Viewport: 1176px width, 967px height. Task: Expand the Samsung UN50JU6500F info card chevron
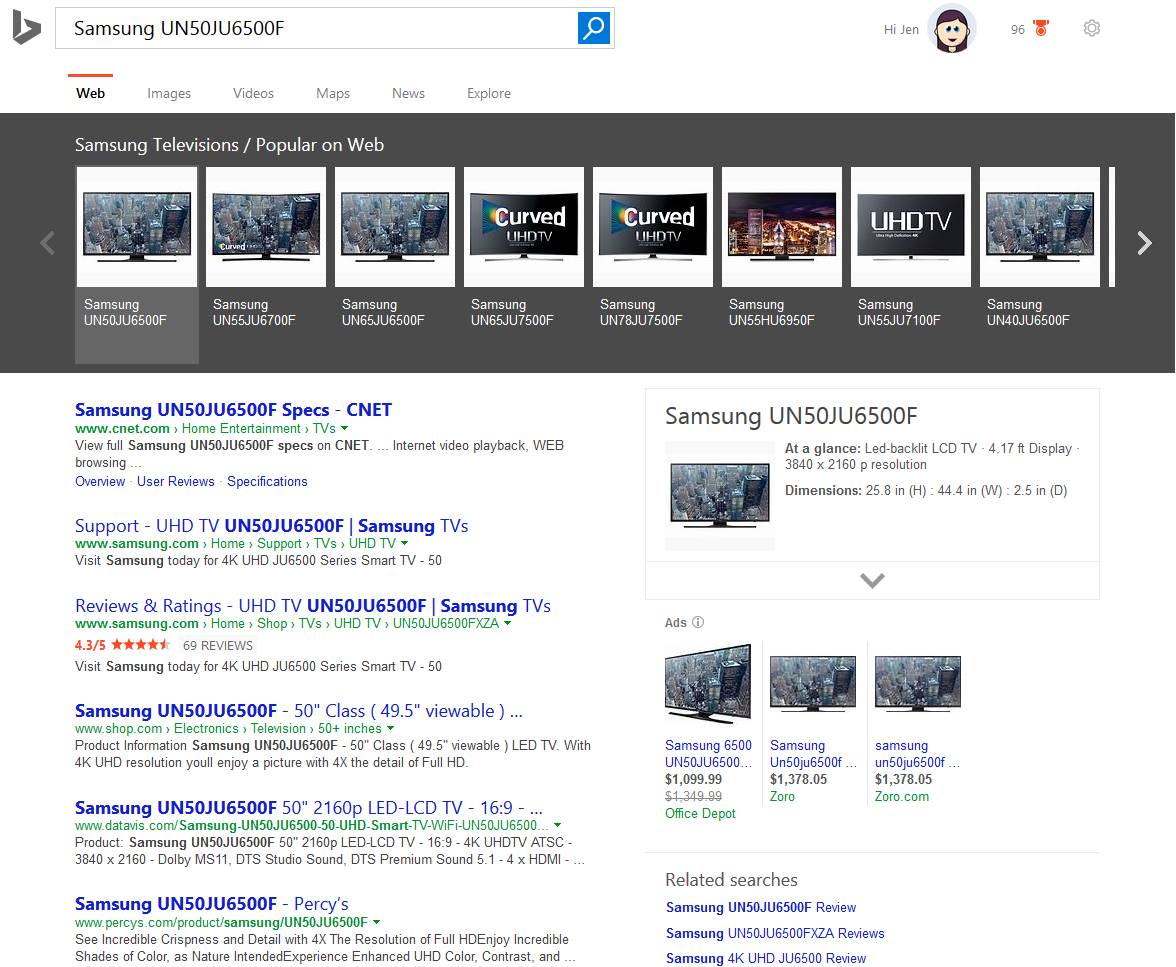point(872,580)
